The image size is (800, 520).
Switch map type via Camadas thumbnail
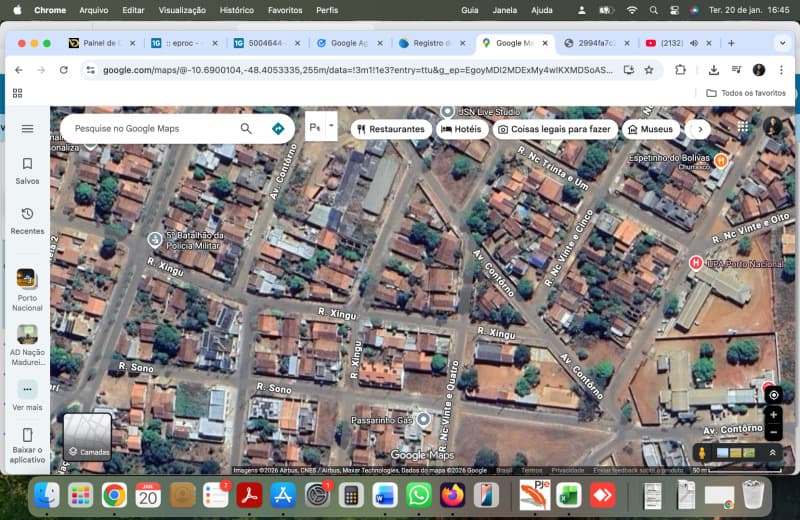pos(87,436)
